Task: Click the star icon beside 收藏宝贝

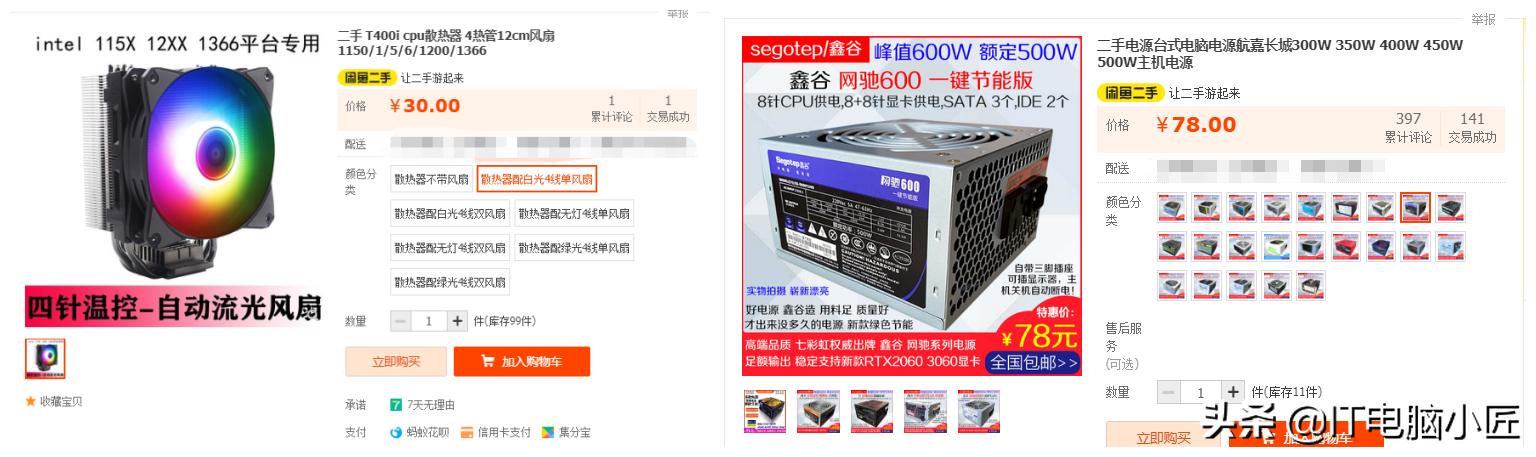Action: [x=31, y=401]
